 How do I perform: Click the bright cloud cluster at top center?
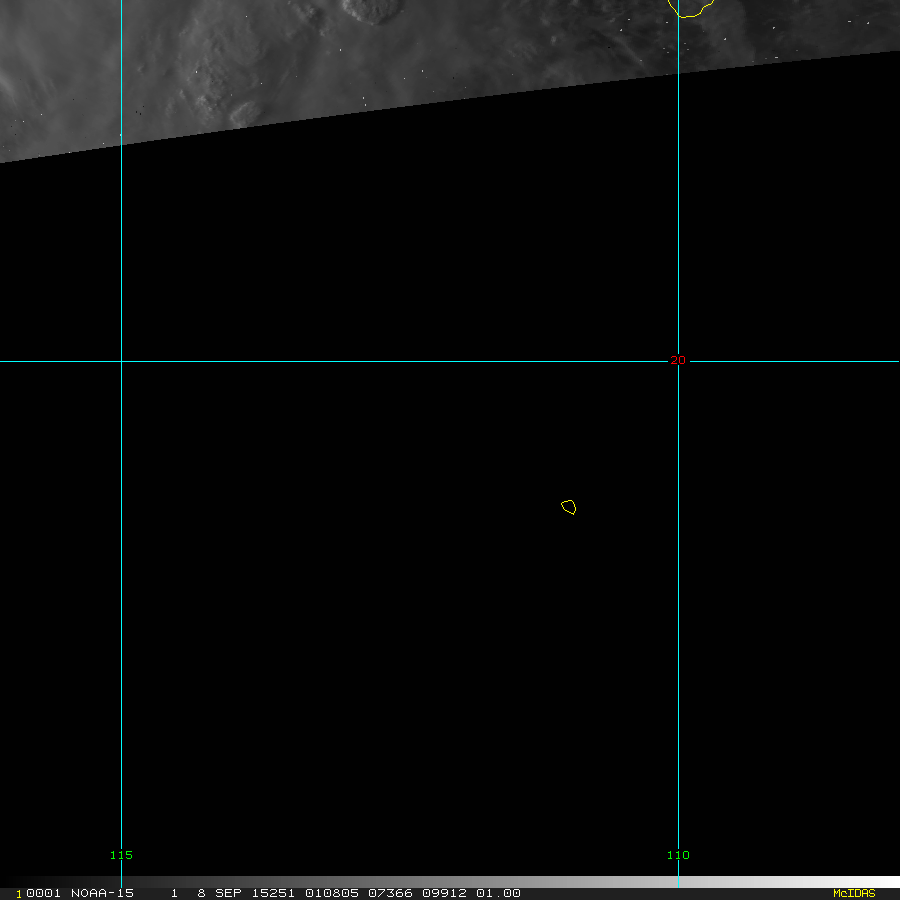pos(370,11)
